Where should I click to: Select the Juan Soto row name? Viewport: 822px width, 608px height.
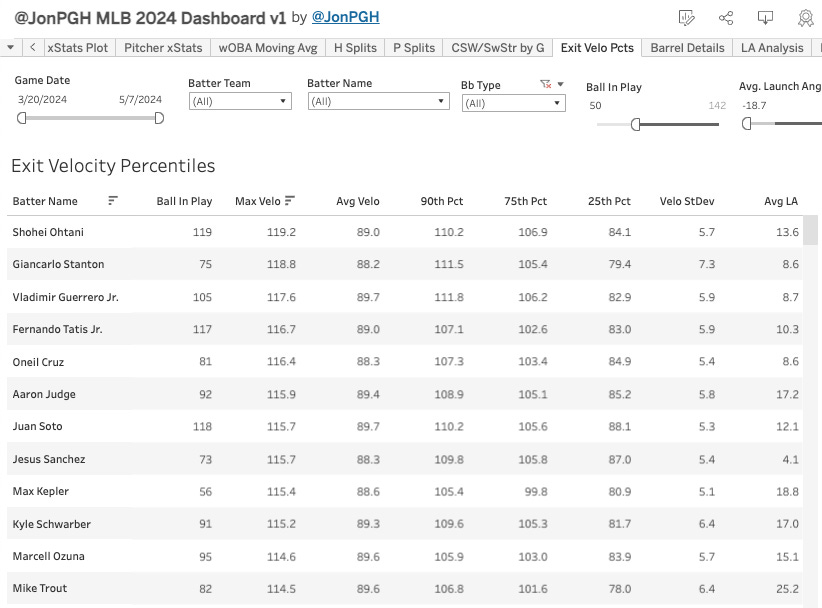click(37, 426)
